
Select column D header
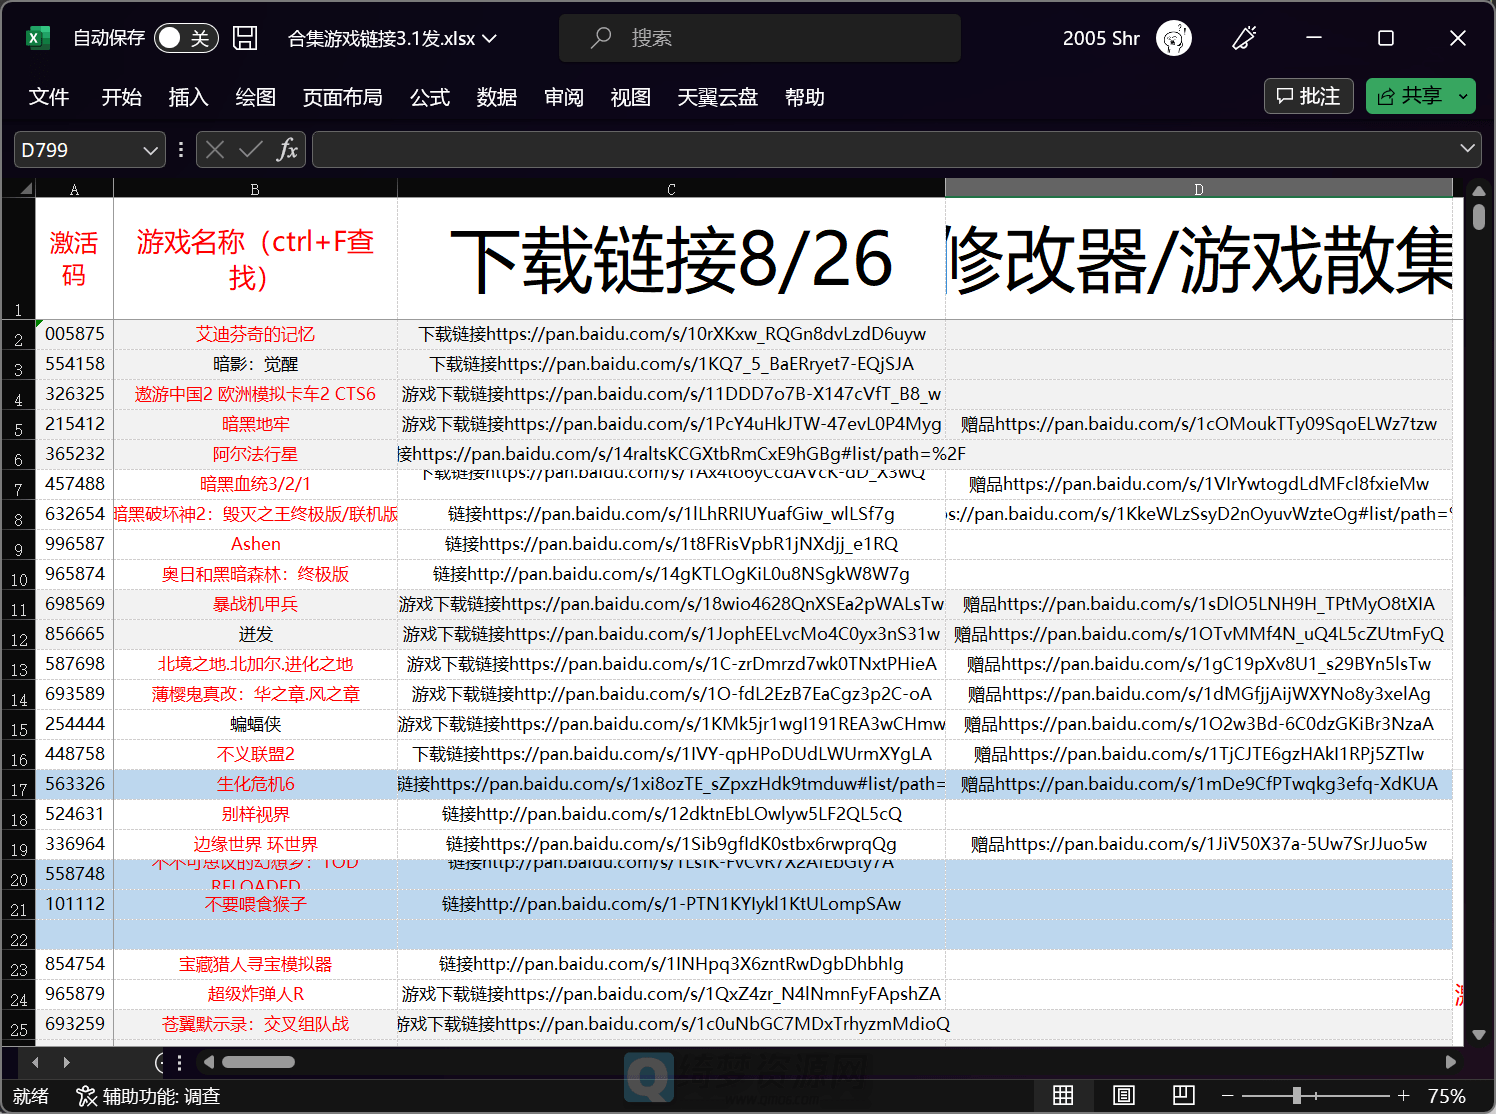[1198, 188]
